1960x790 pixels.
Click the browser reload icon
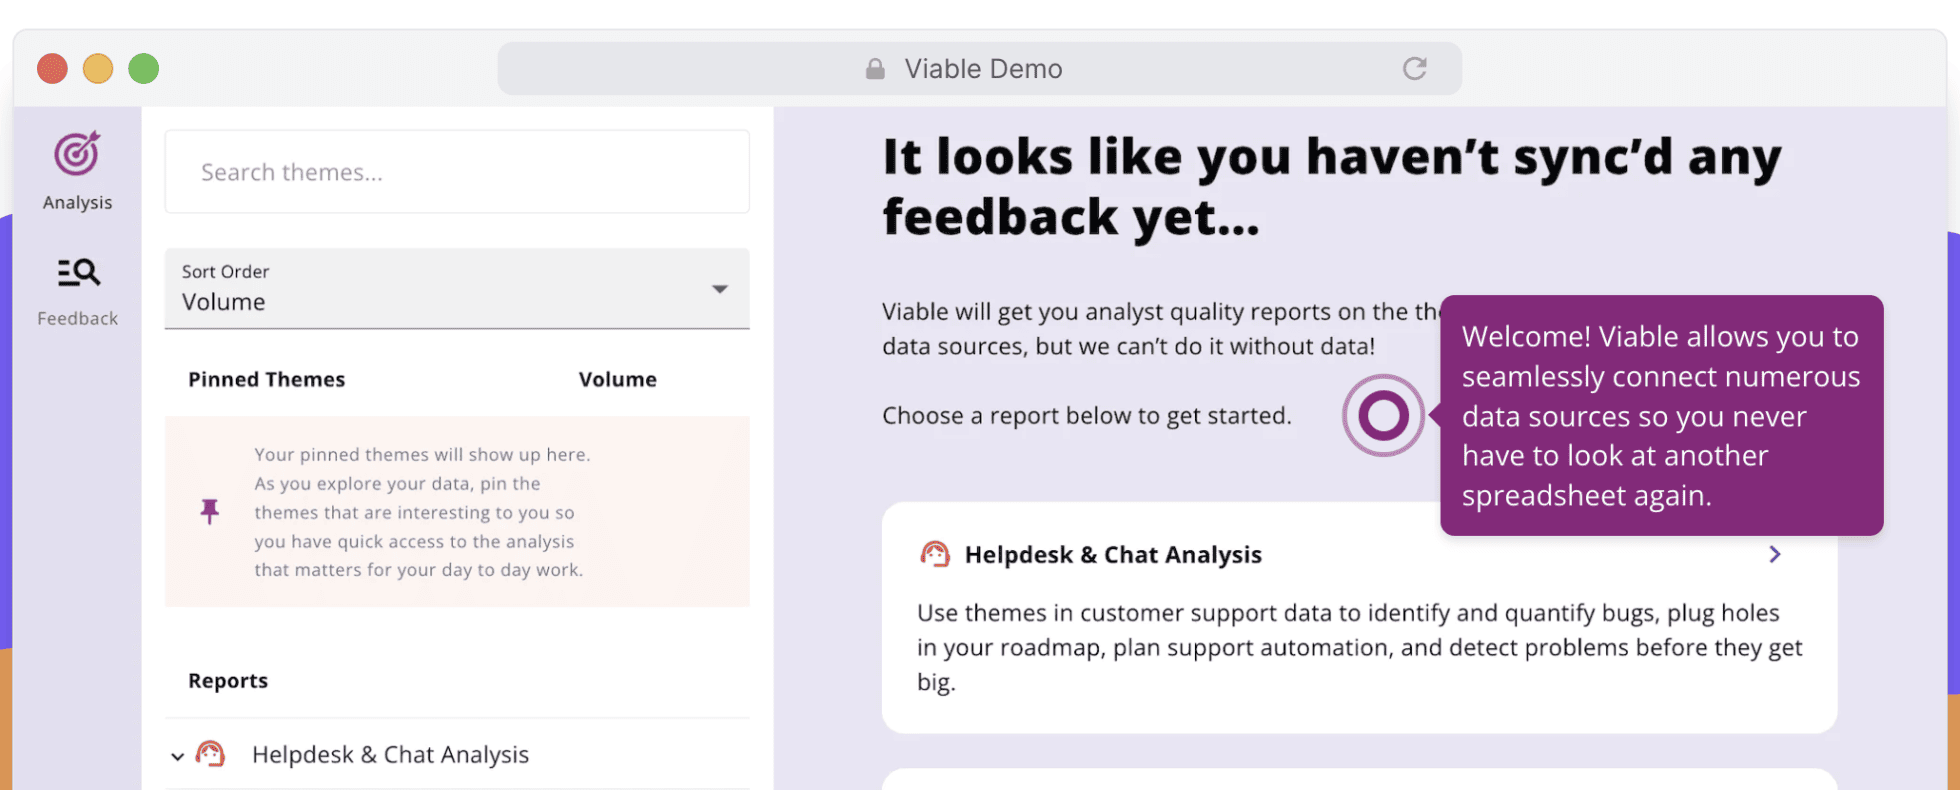click(x=1414, y=68)
